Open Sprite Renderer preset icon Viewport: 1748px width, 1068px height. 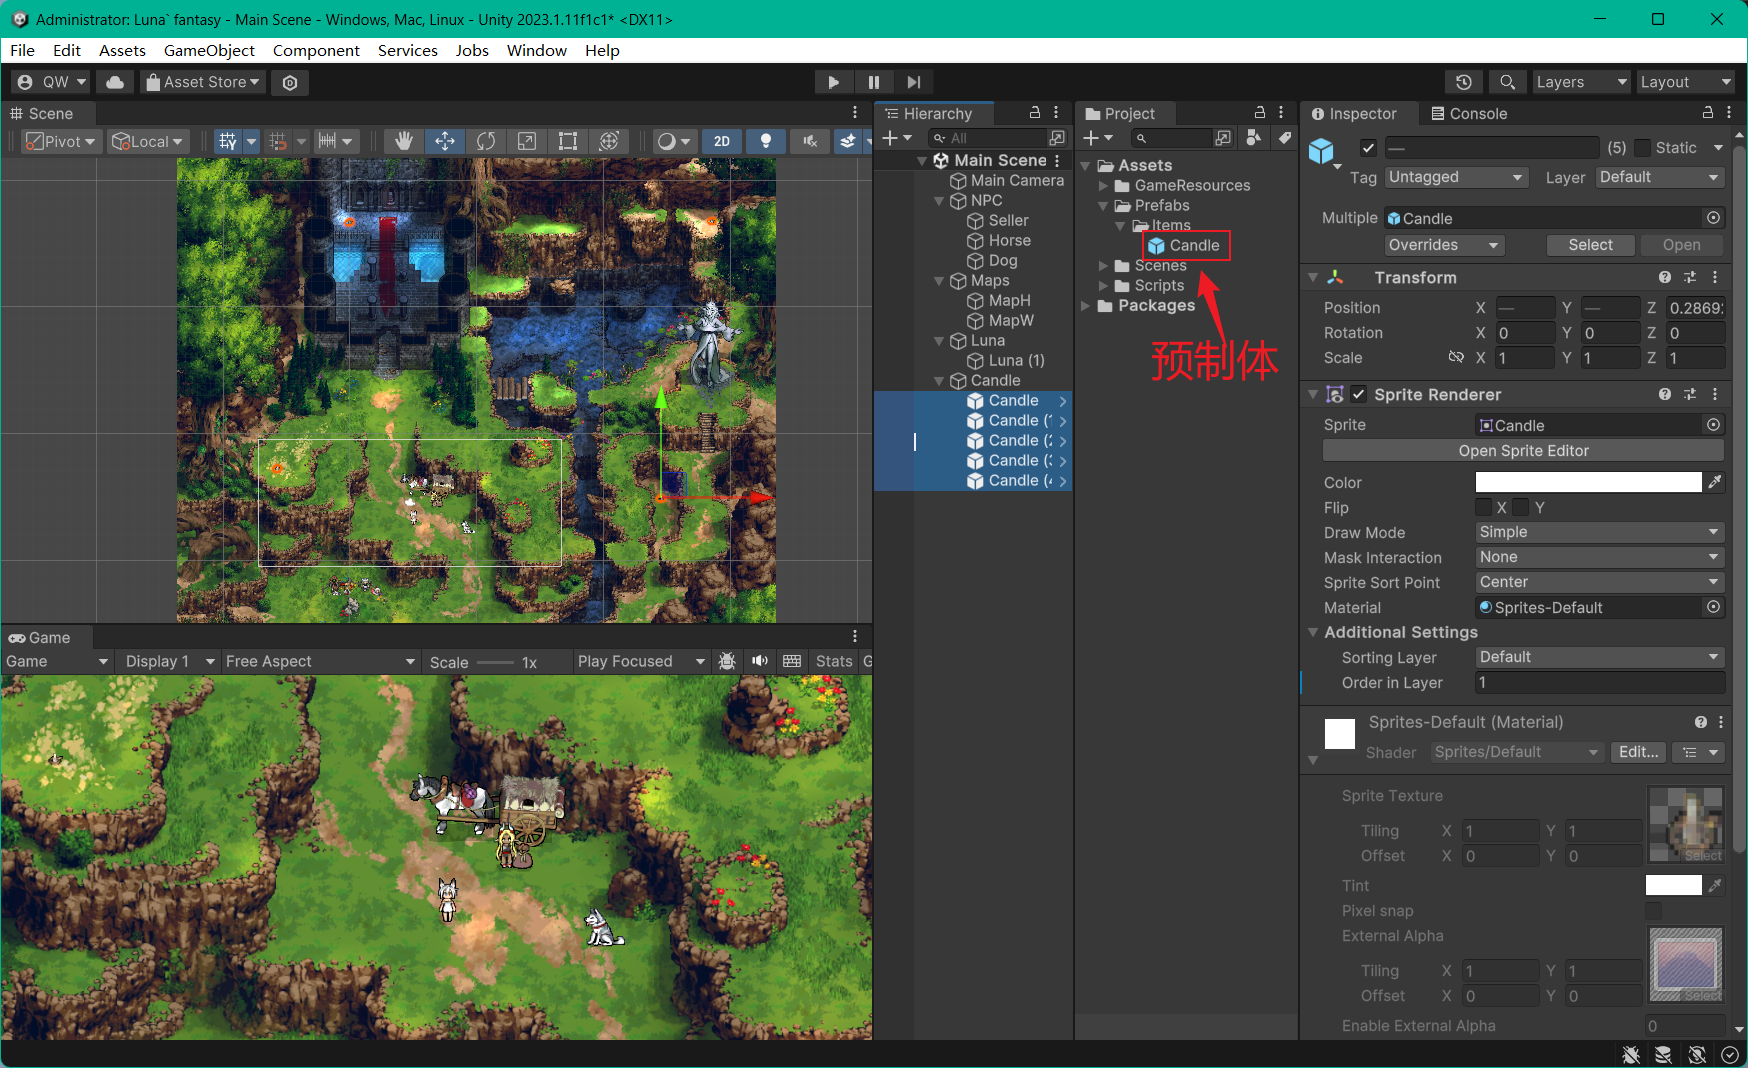point(1690,394)
